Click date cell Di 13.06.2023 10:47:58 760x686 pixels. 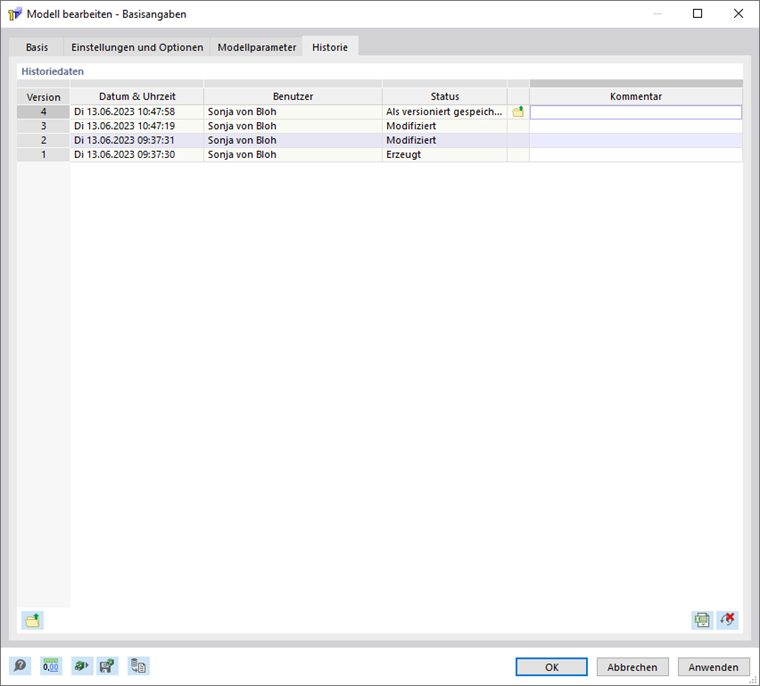click(137, 112)
